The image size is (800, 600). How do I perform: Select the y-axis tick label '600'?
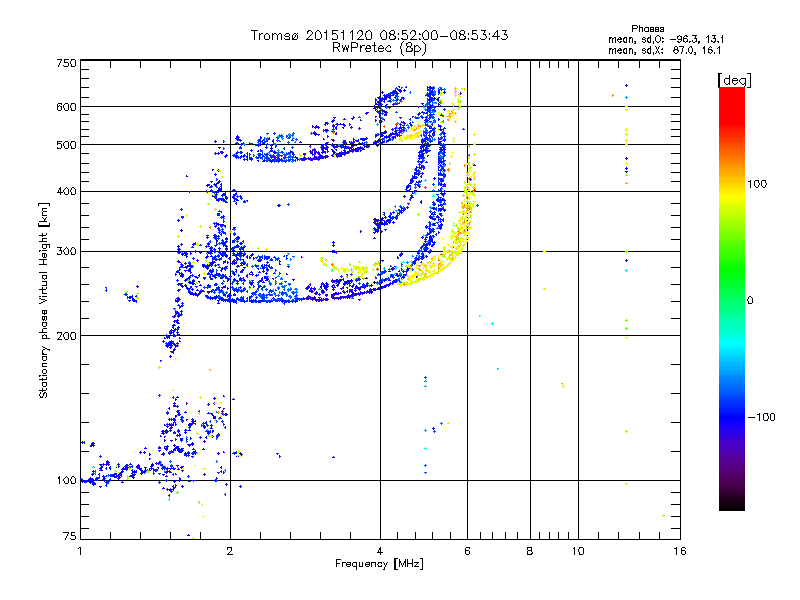(x=67, y=107)
